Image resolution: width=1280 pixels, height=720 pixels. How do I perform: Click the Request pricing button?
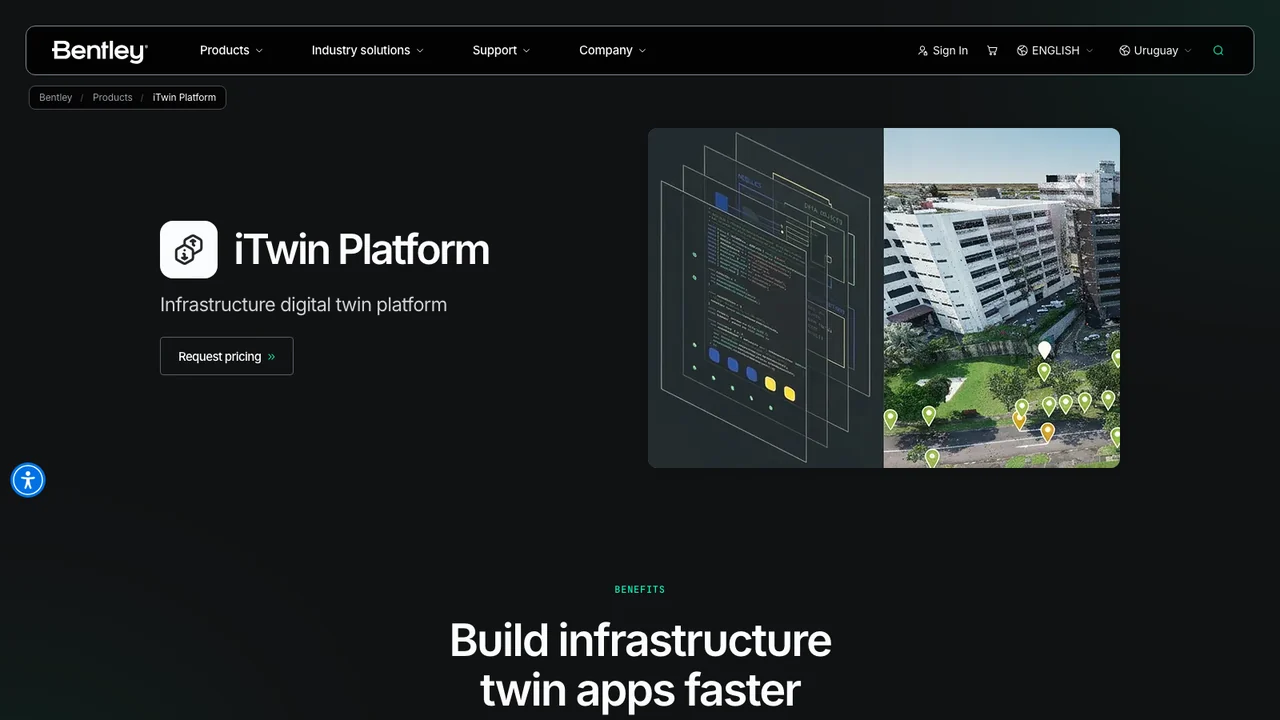pyautogui.click(x=226, y=356)
